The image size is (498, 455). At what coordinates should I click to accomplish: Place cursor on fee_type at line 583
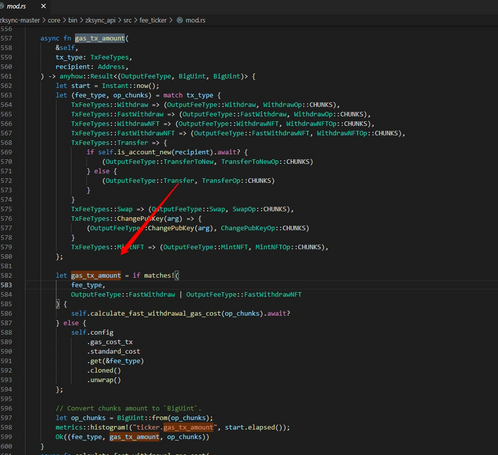(x=87, y=285)
